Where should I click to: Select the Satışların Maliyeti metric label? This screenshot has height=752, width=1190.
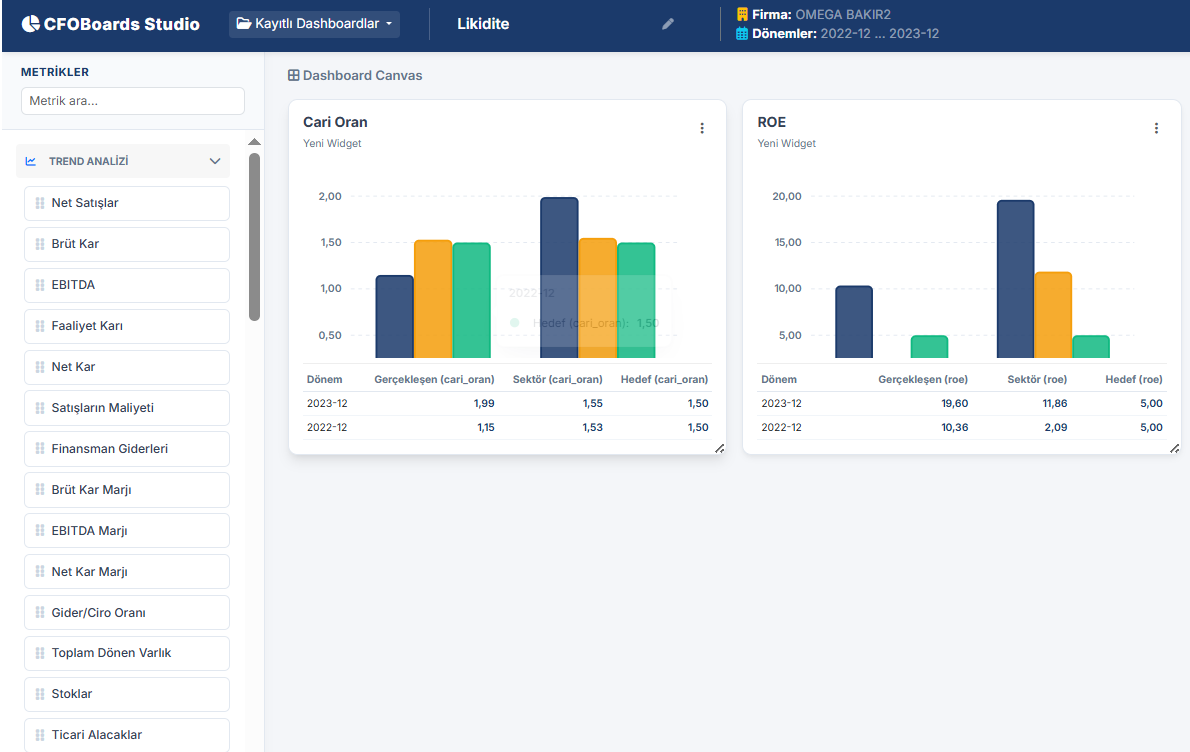(x=102, y=407)
